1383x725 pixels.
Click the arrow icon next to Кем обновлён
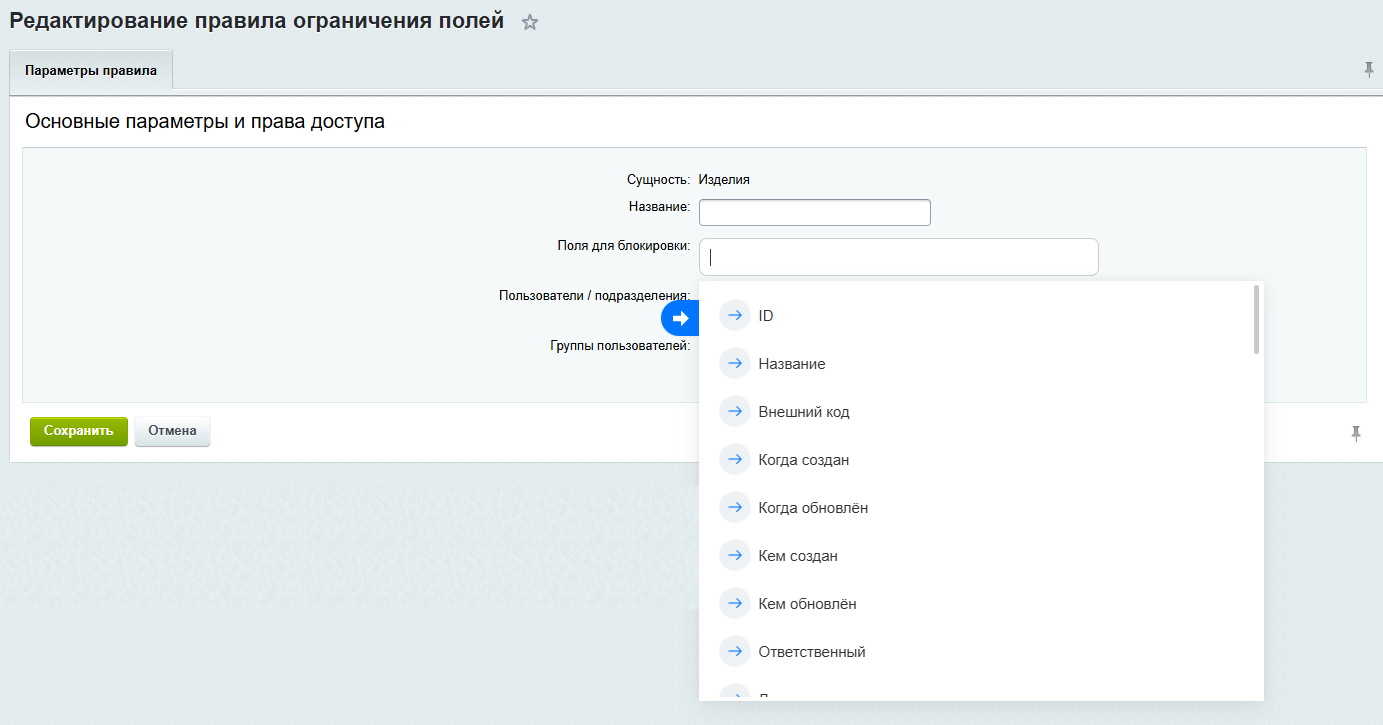click(x=735, y=603)
